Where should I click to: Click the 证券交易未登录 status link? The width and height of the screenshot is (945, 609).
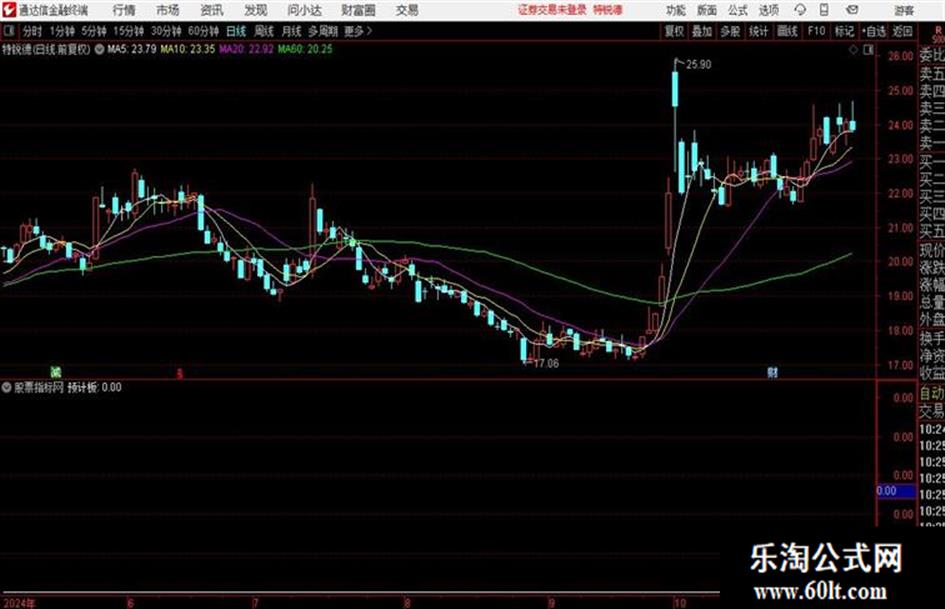(x=552, y=10)
